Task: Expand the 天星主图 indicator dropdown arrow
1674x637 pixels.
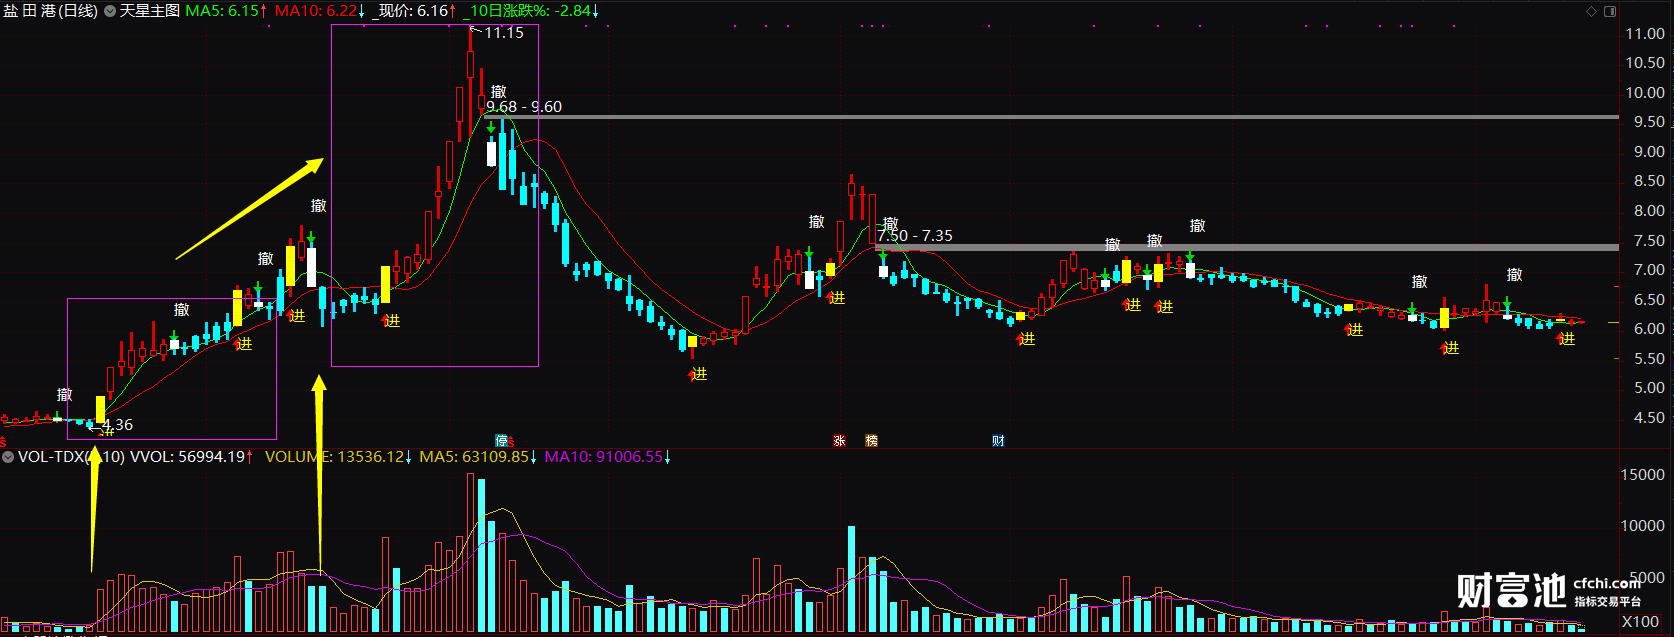Action: point(109,11)
